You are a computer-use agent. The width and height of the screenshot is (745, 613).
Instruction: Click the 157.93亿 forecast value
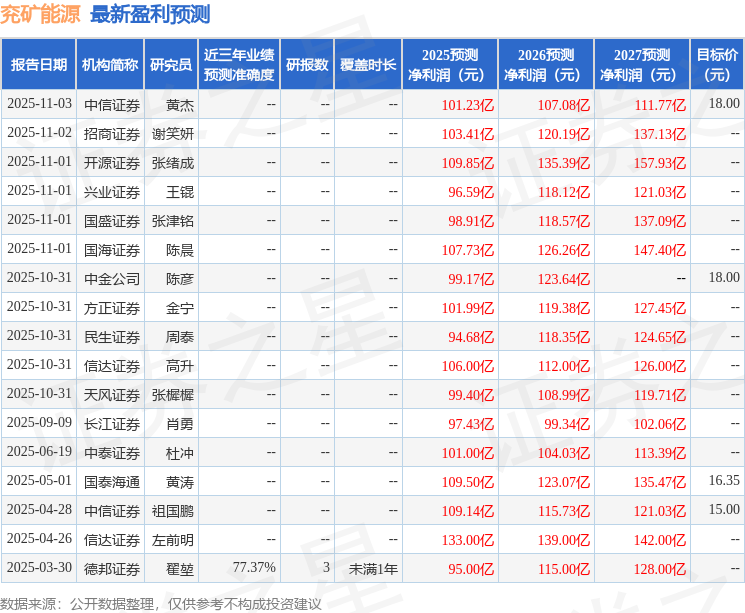[659, 163]
